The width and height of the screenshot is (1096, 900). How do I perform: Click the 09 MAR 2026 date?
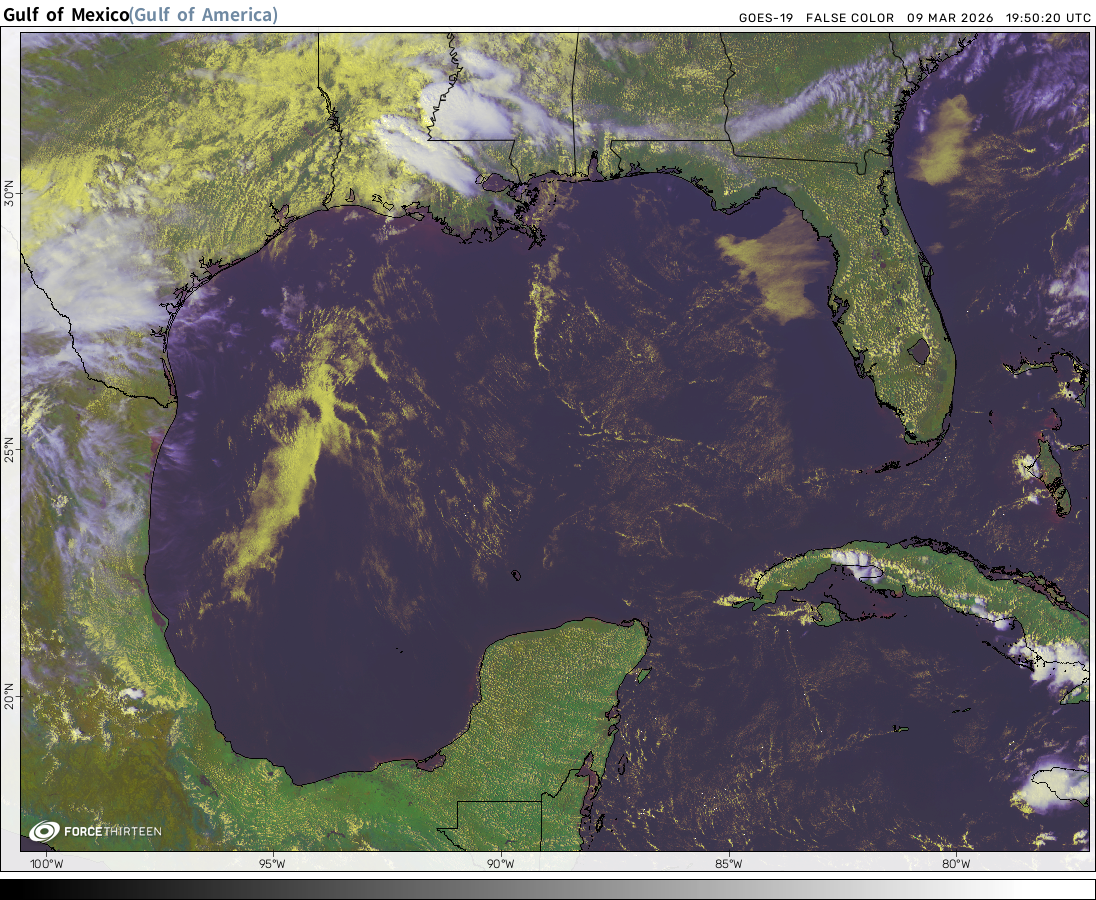click(x=948, y=18)
